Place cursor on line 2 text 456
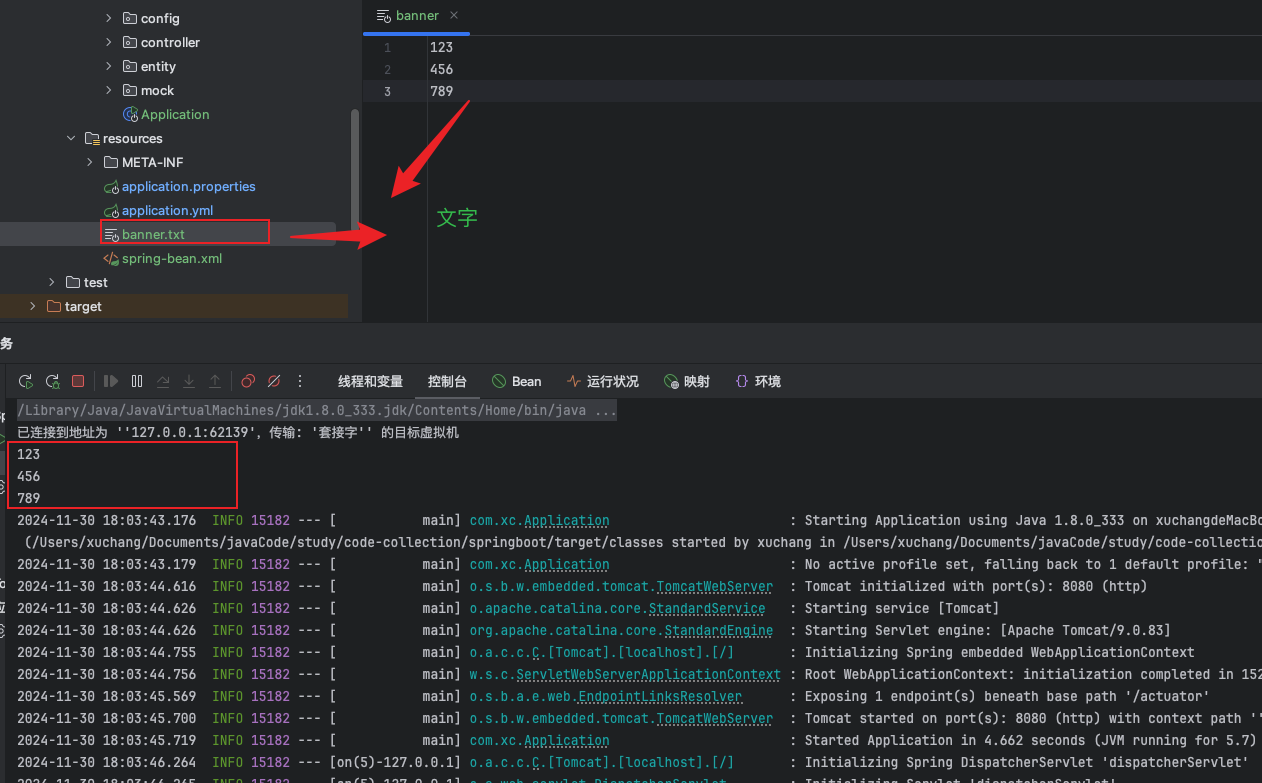The width and height of the screenshot is (1262, 783). point(441,69)
